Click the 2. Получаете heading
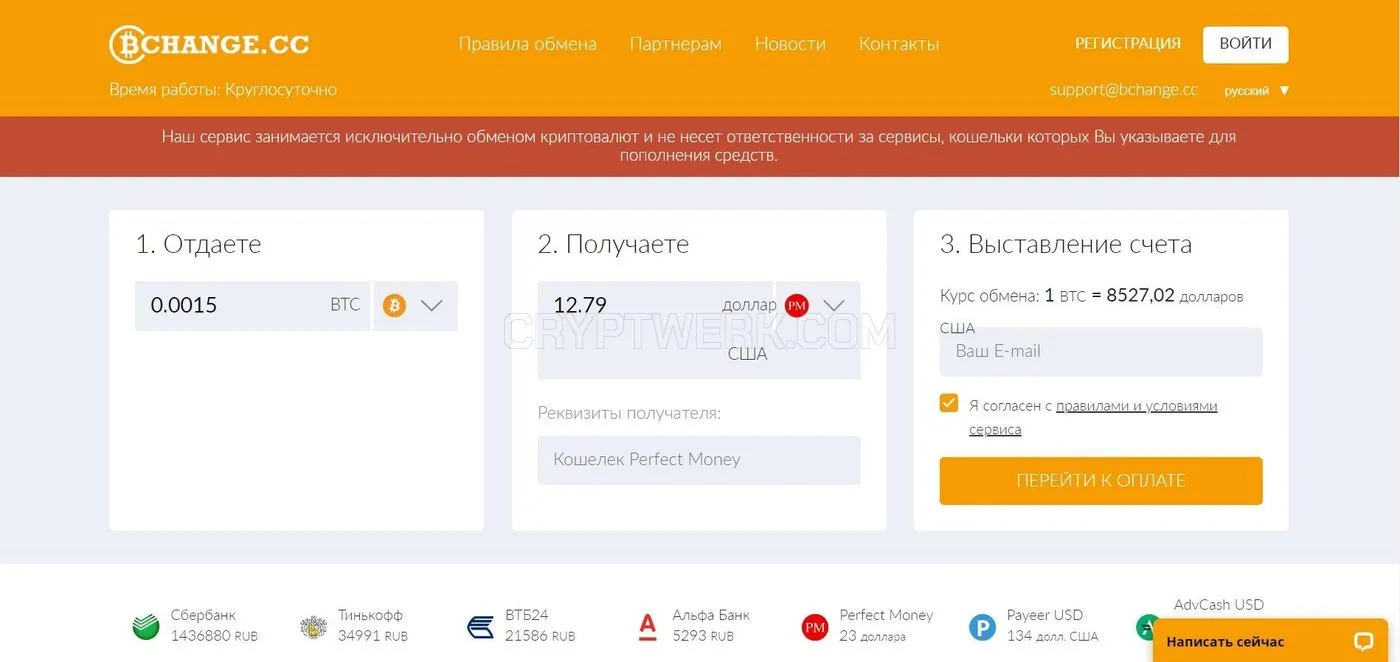 [x=613, y=244]
